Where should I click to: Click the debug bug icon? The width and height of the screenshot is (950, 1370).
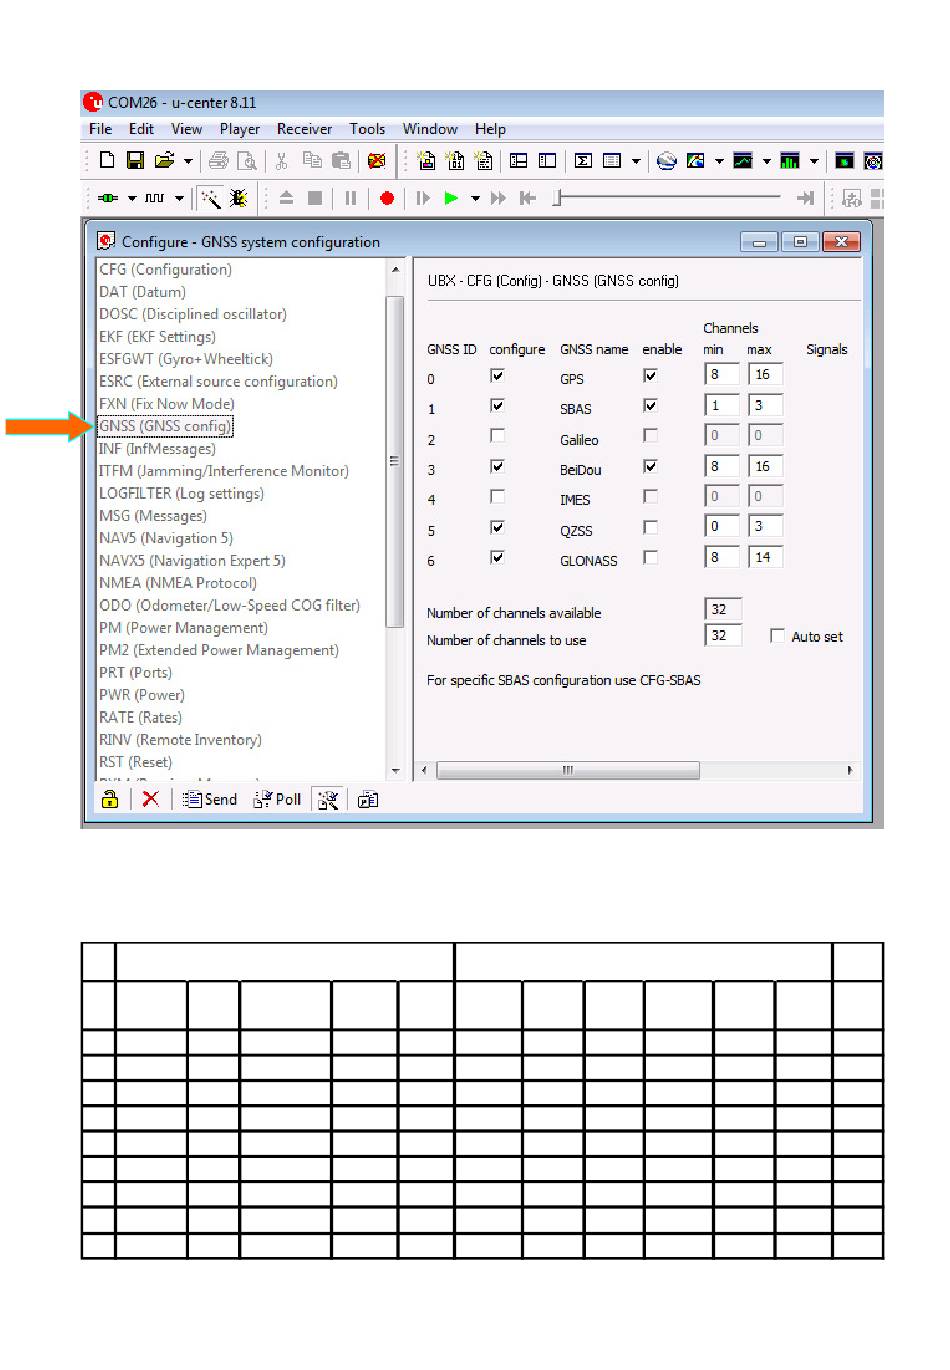238,198
